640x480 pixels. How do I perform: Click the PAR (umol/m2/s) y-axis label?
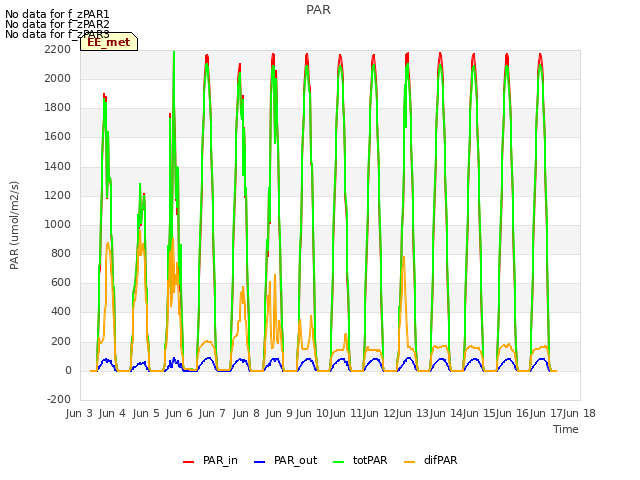(x=14, y=225)
